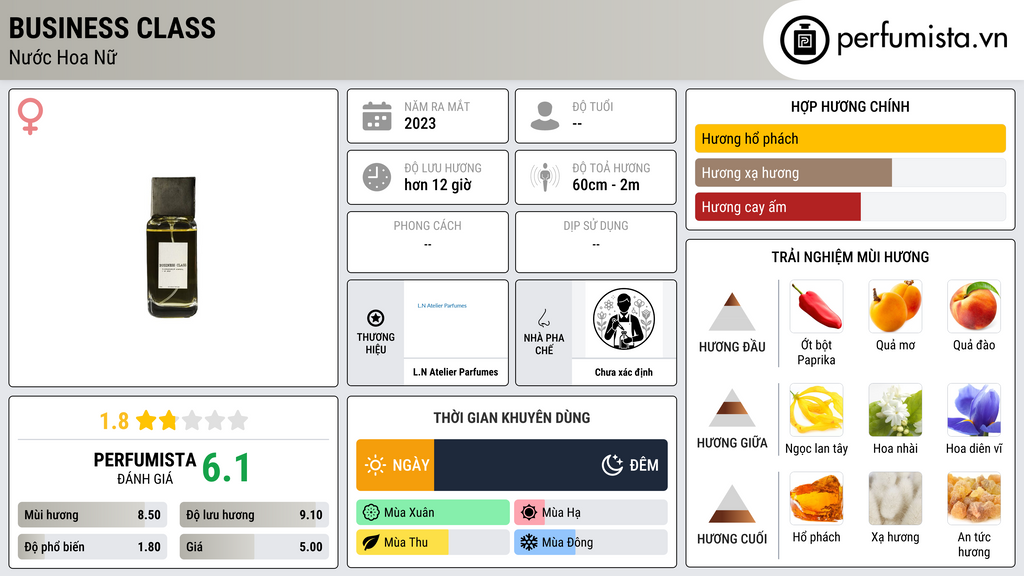
Task: Click the Hương cuối pyramid icon
Action: tap(732, 504)
